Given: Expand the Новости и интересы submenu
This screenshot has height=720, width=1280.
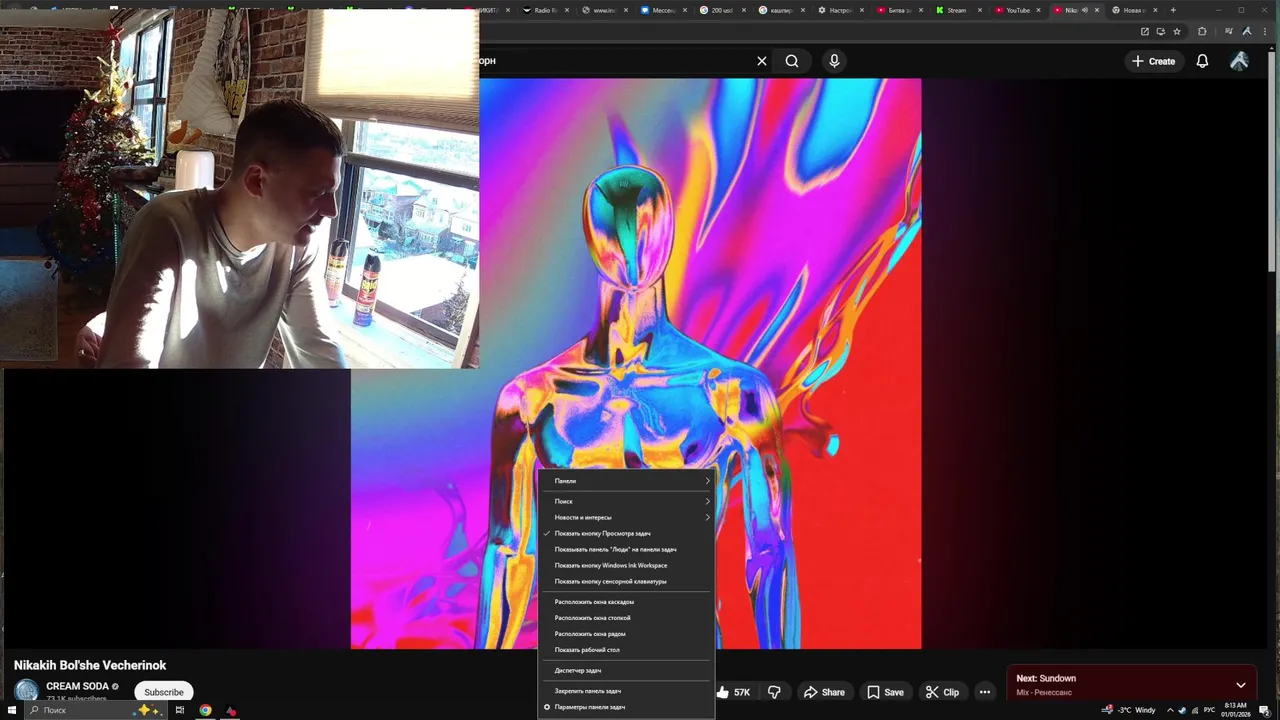Looking at the screenshot, I should click(627, 517).
